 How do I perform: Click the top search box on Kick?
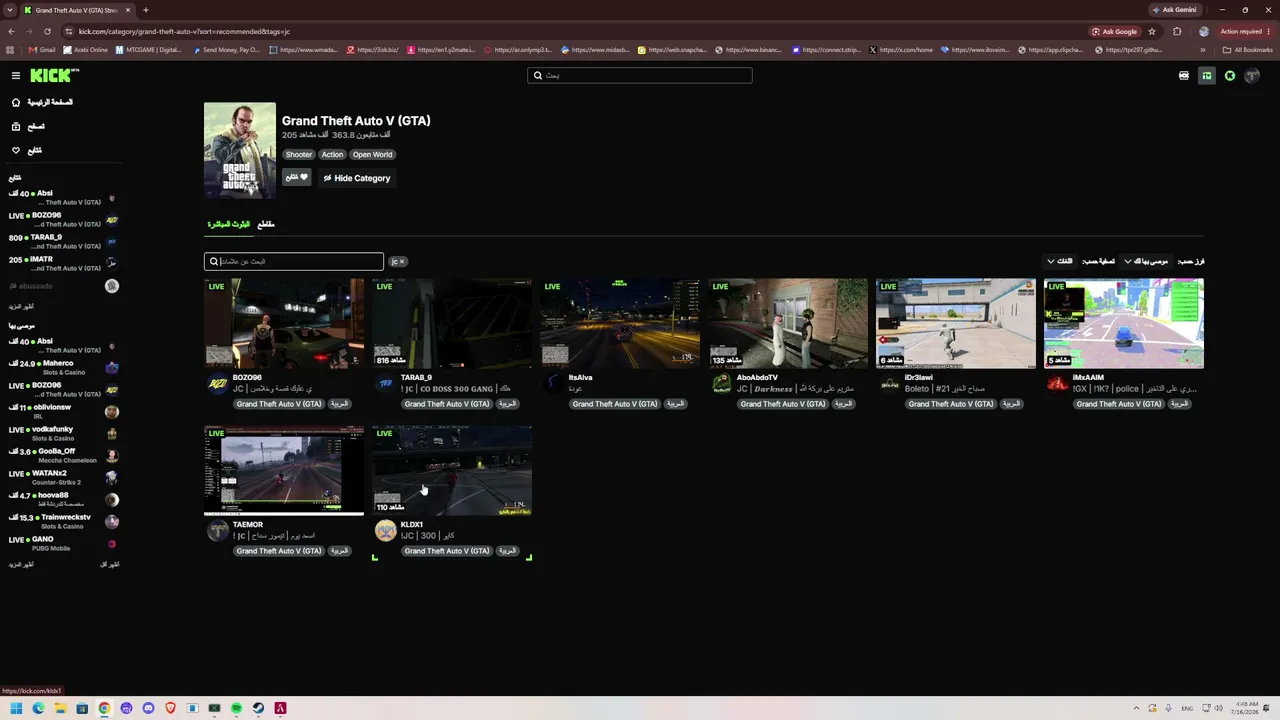click(x=640, y=75)
